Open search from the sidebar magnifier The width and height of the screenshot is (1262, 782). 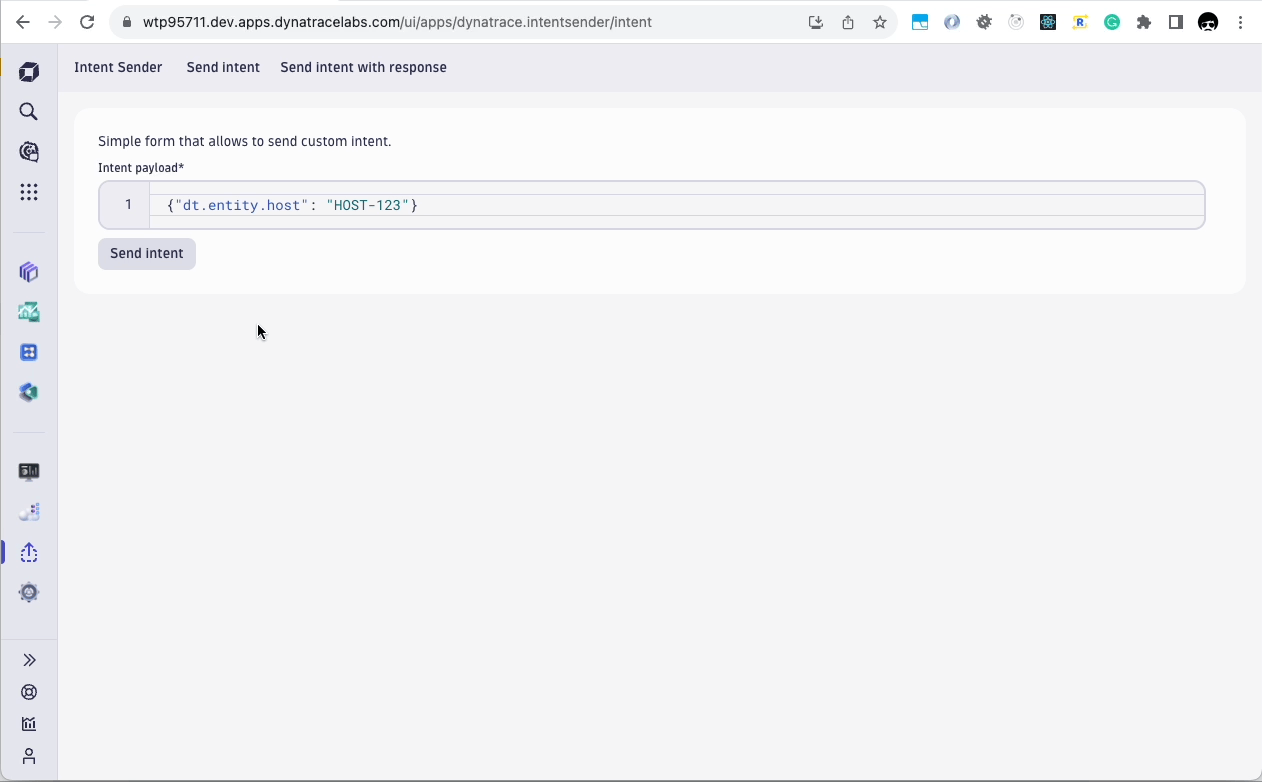click(29, 112)
